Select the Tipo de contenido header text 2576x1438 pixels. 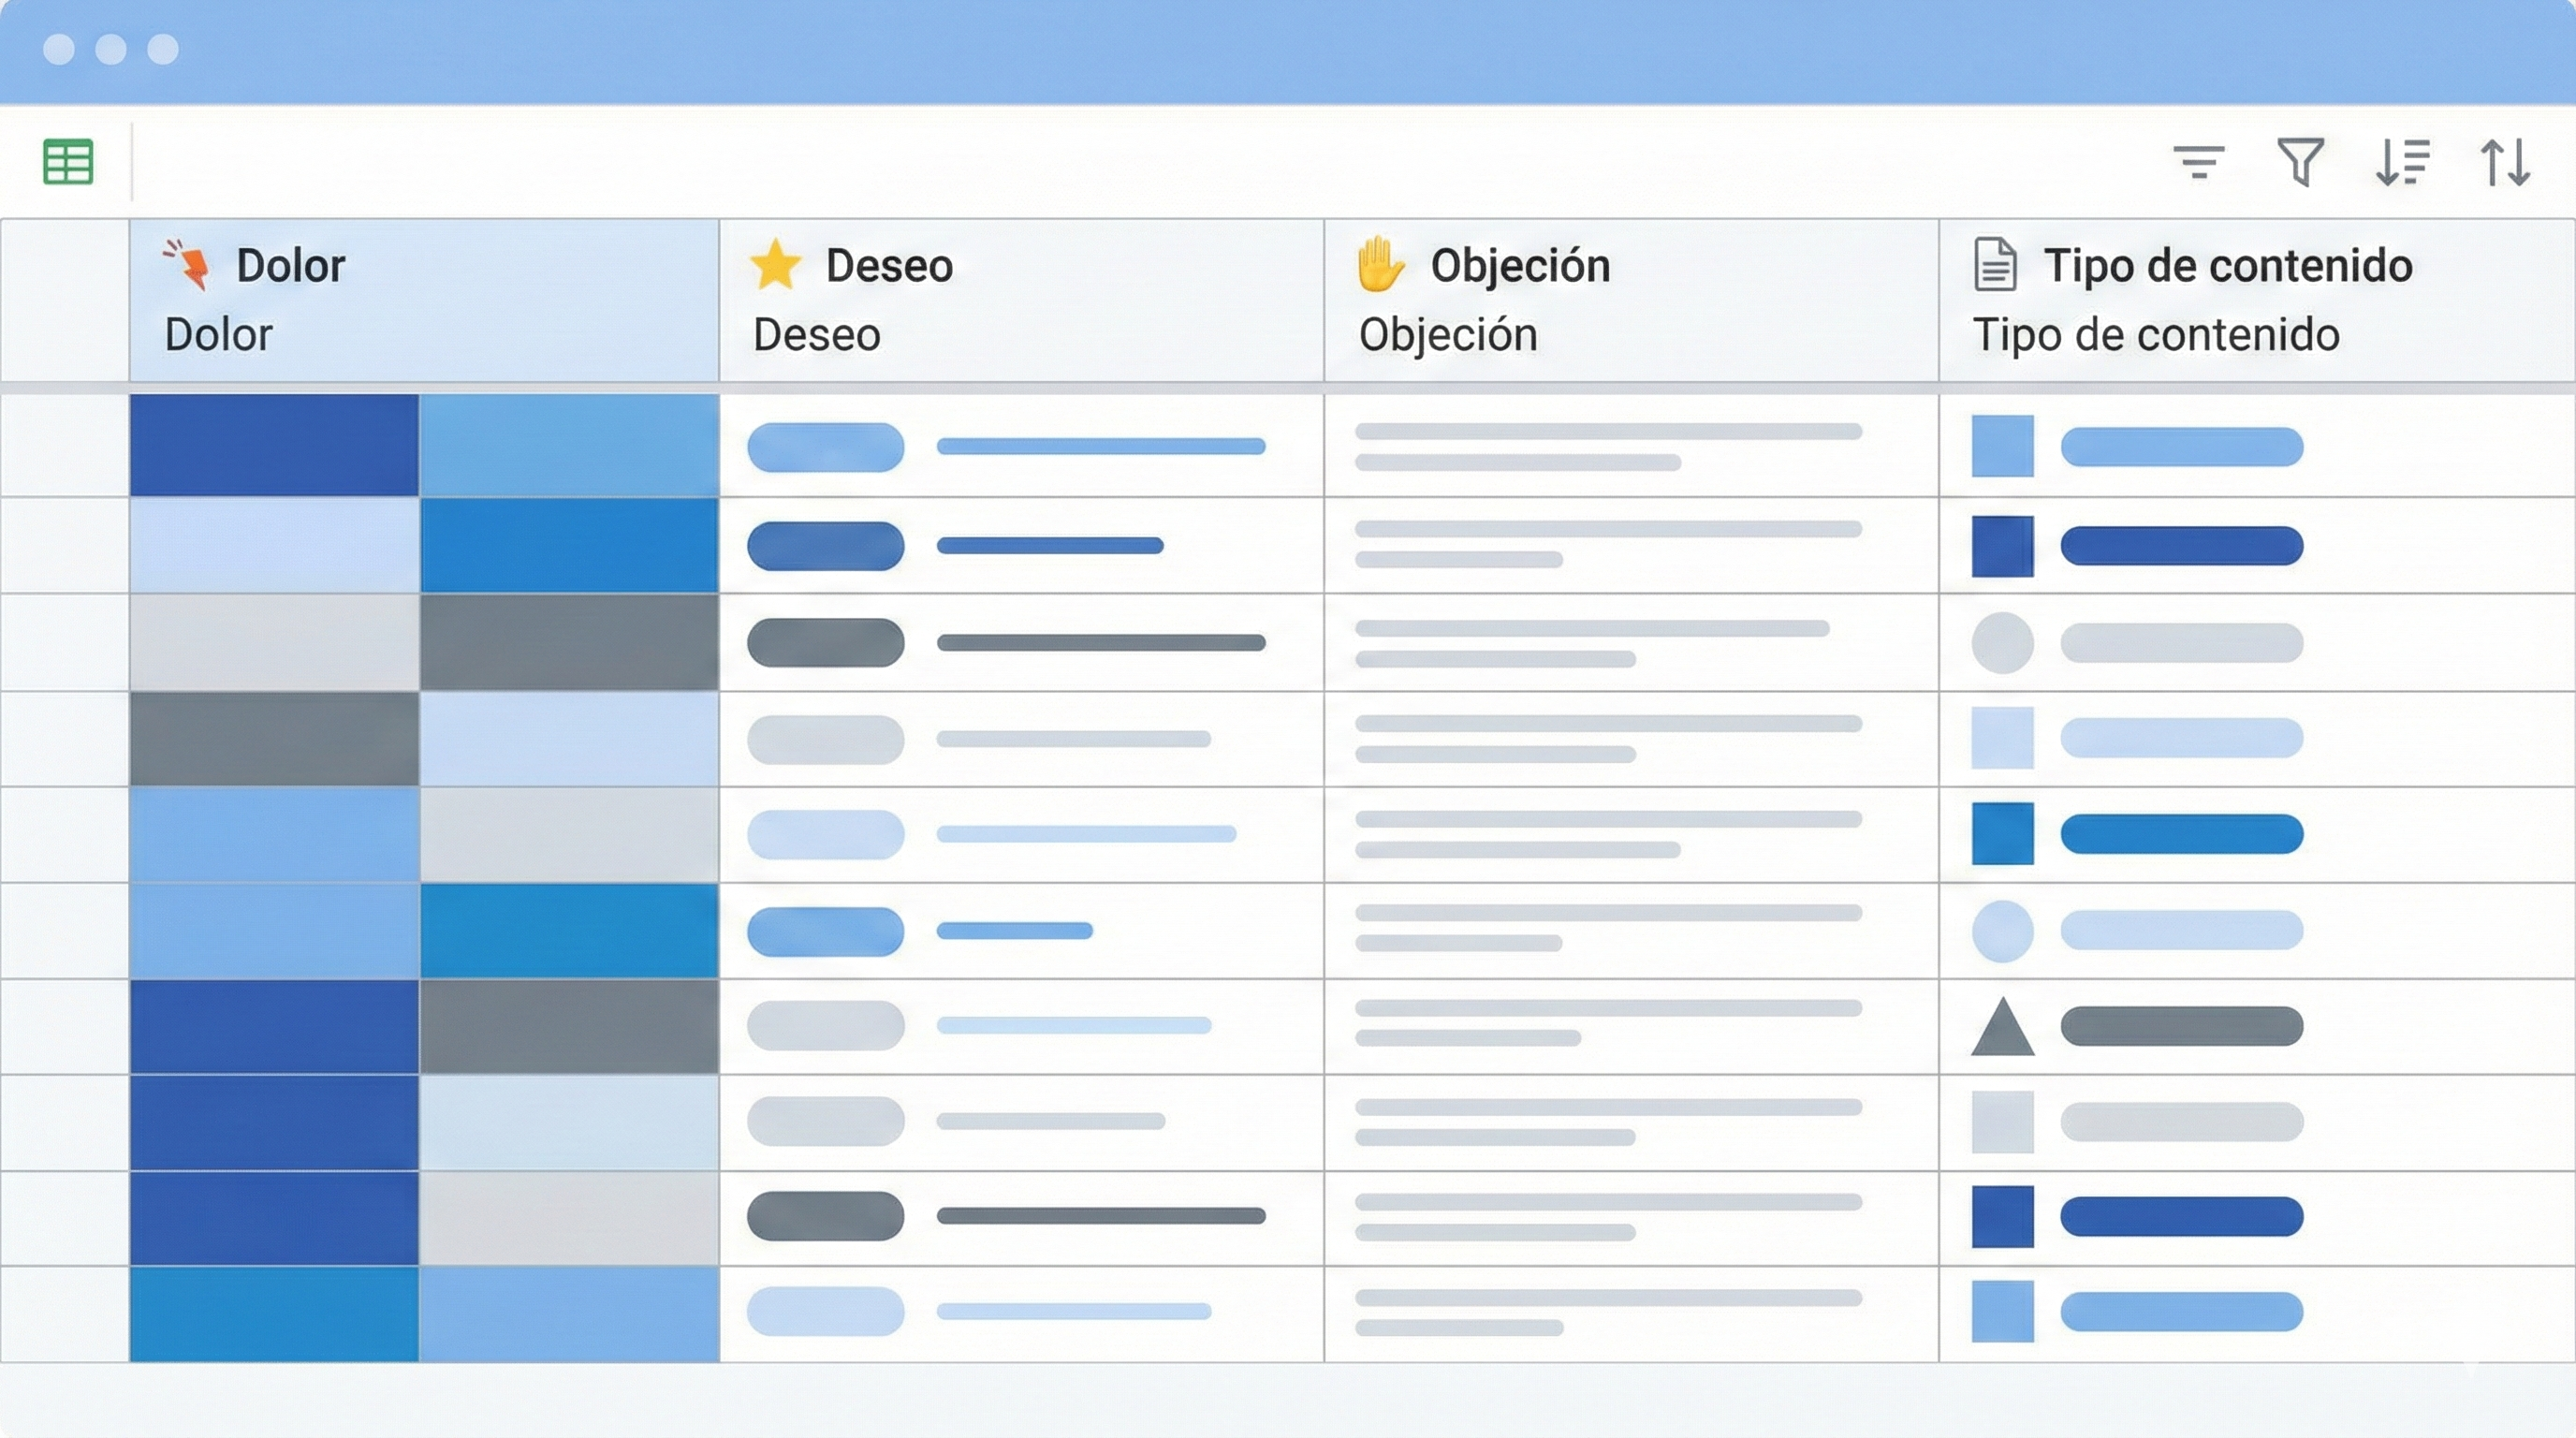pyautogui.click(x=2228, y=266)
